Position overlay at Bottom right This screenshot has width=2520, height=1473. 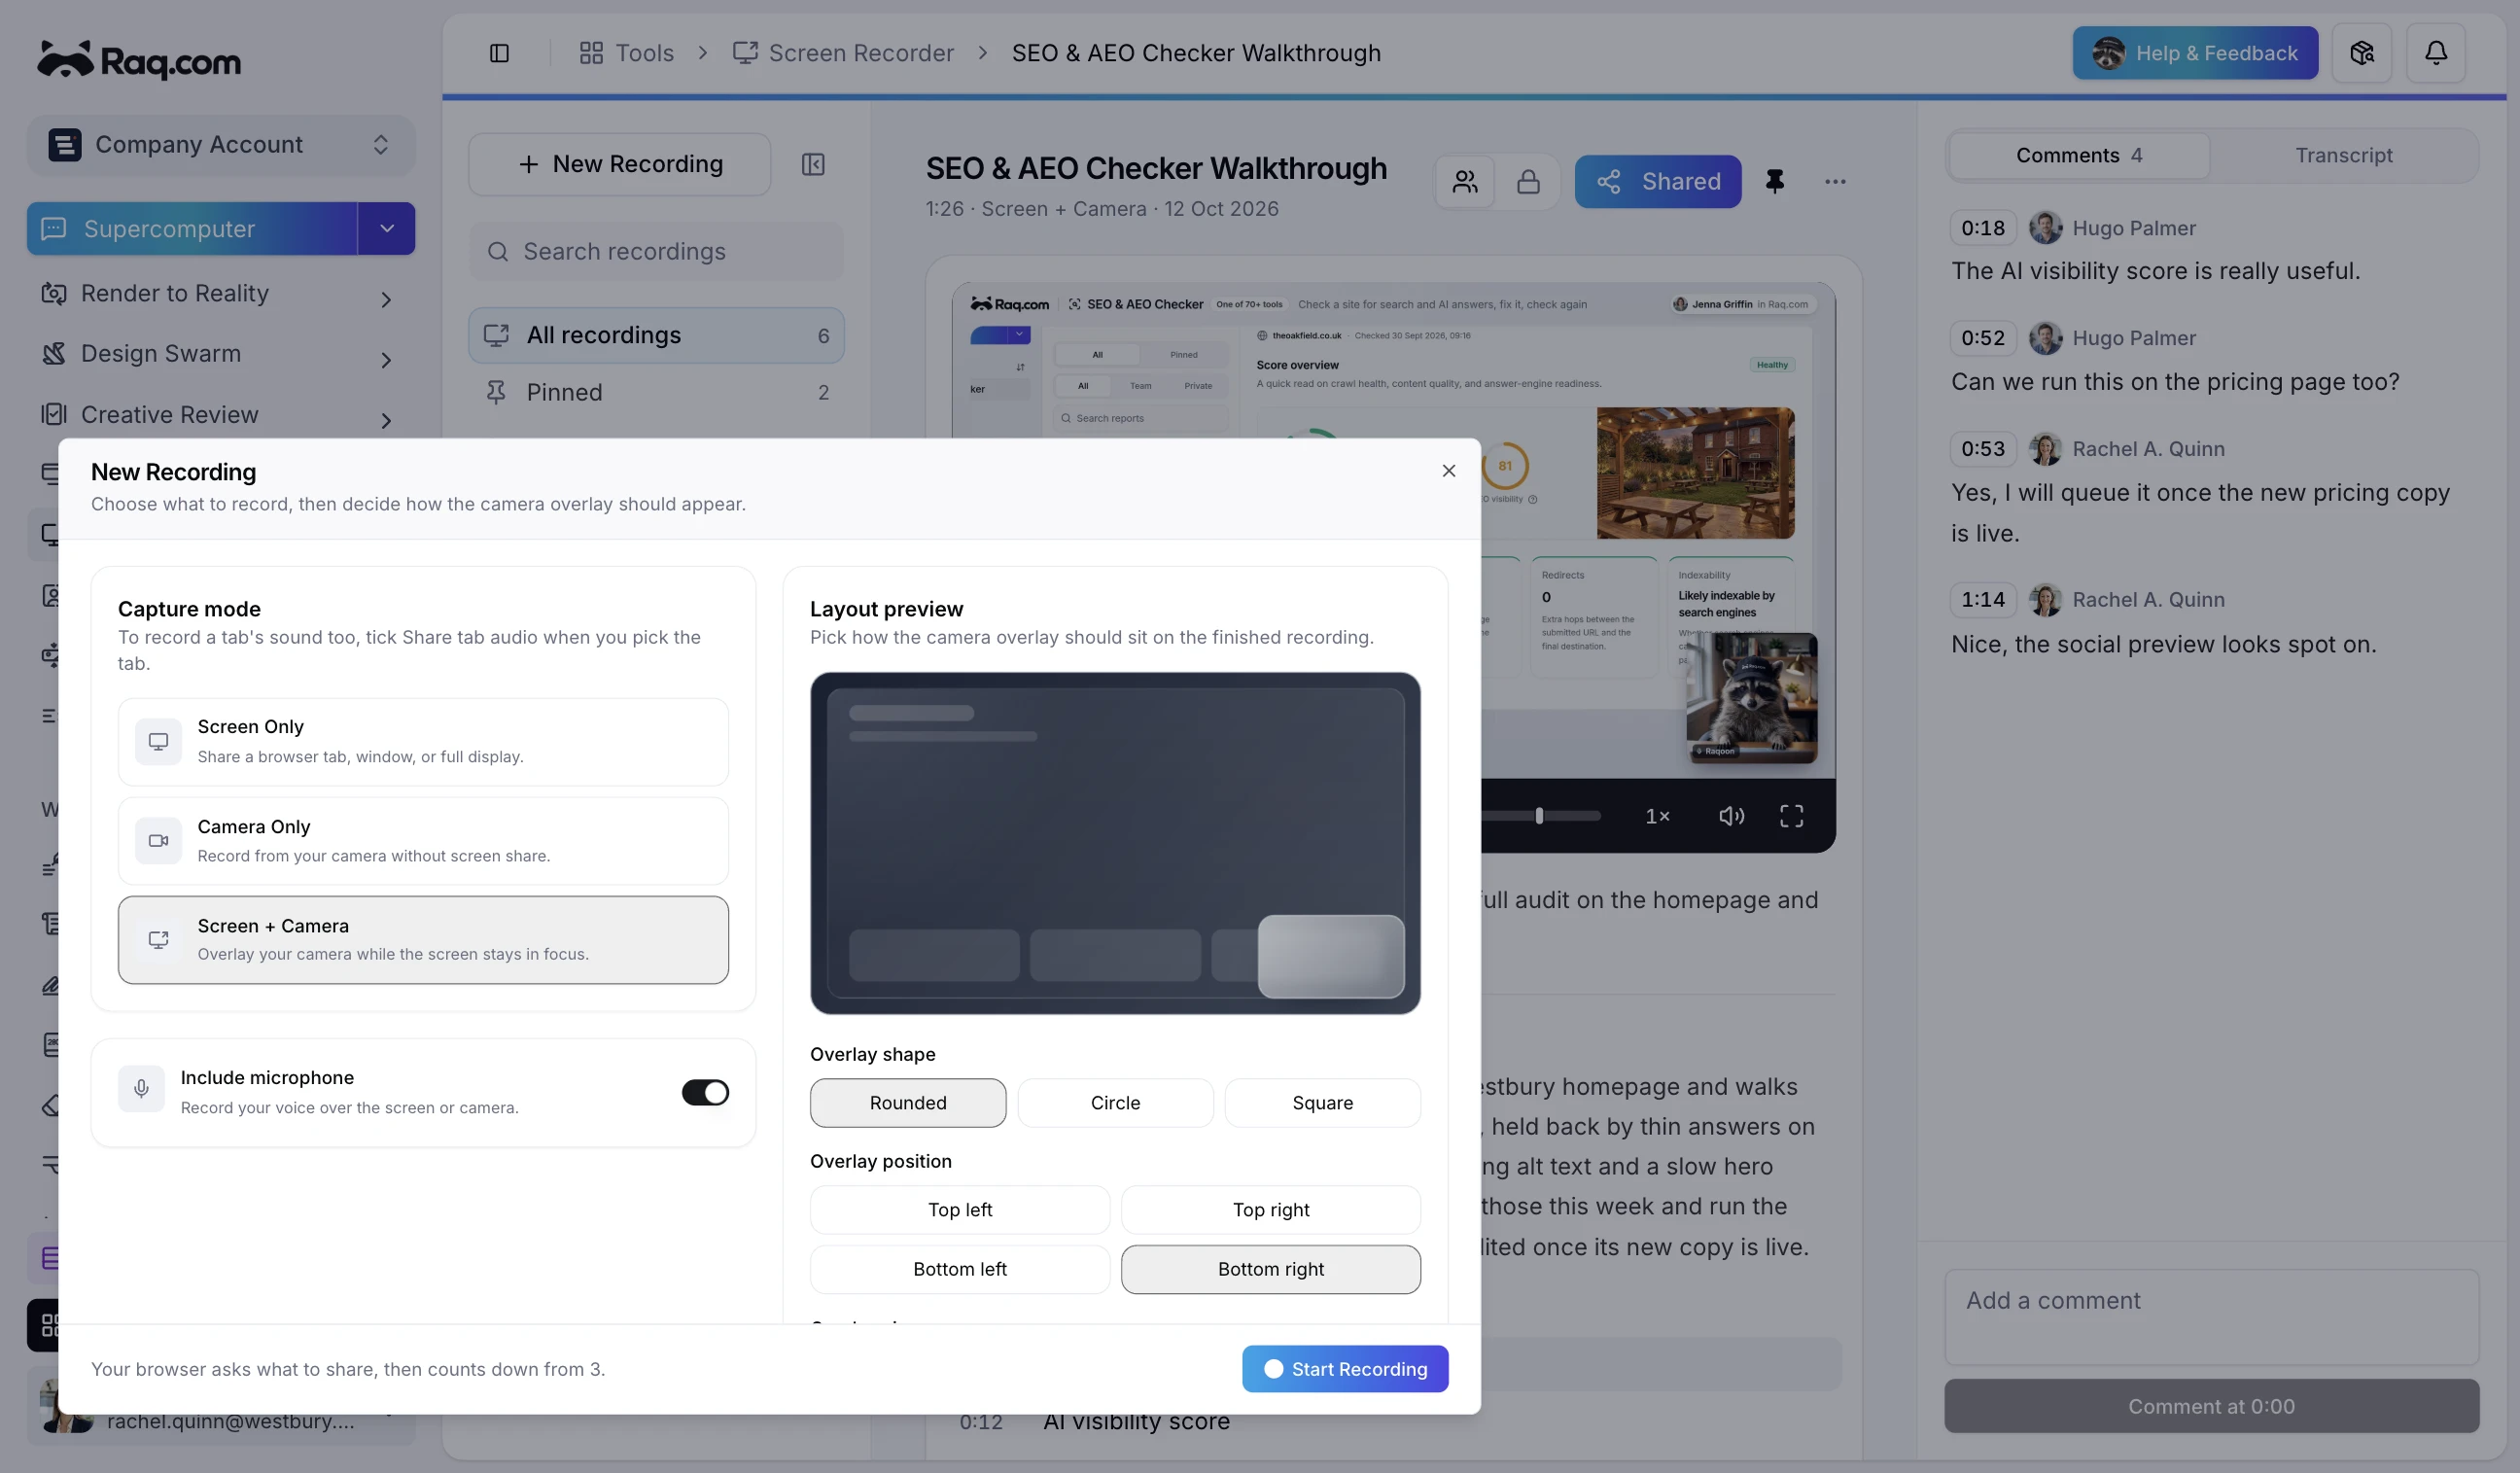[x=1271, y=1269]
